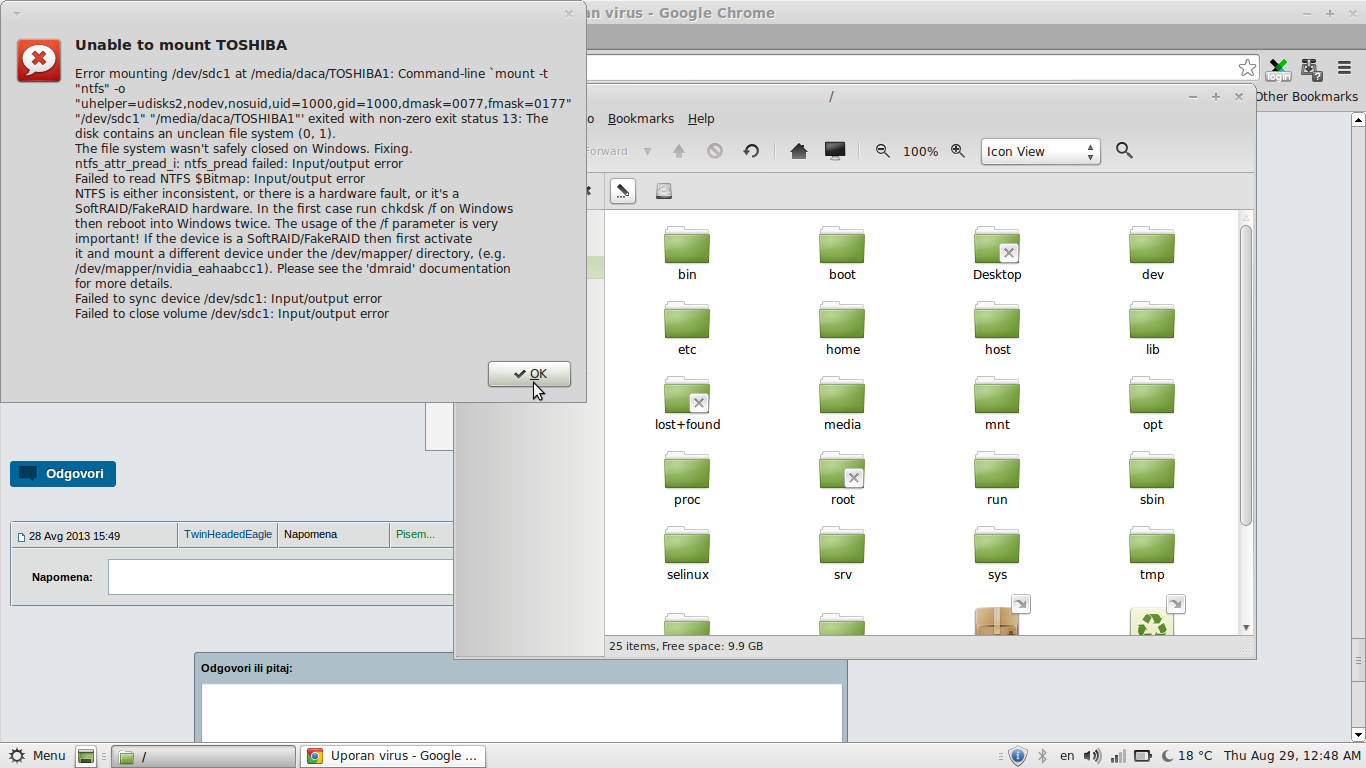Select the selinux folder
This screenshot has height=768, width=1366.
(x=687, y=554)
